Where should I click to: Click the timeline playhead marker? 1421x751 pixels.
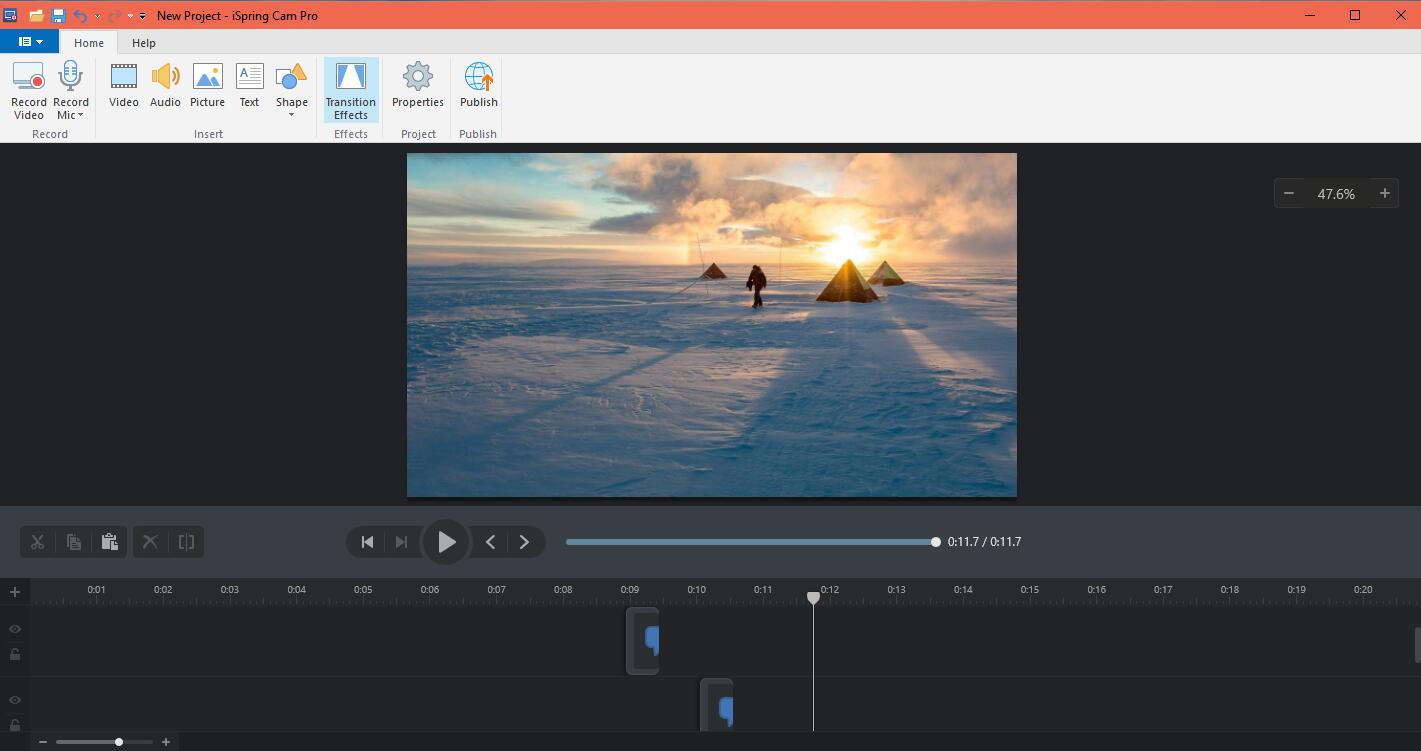tap(813, 597)
